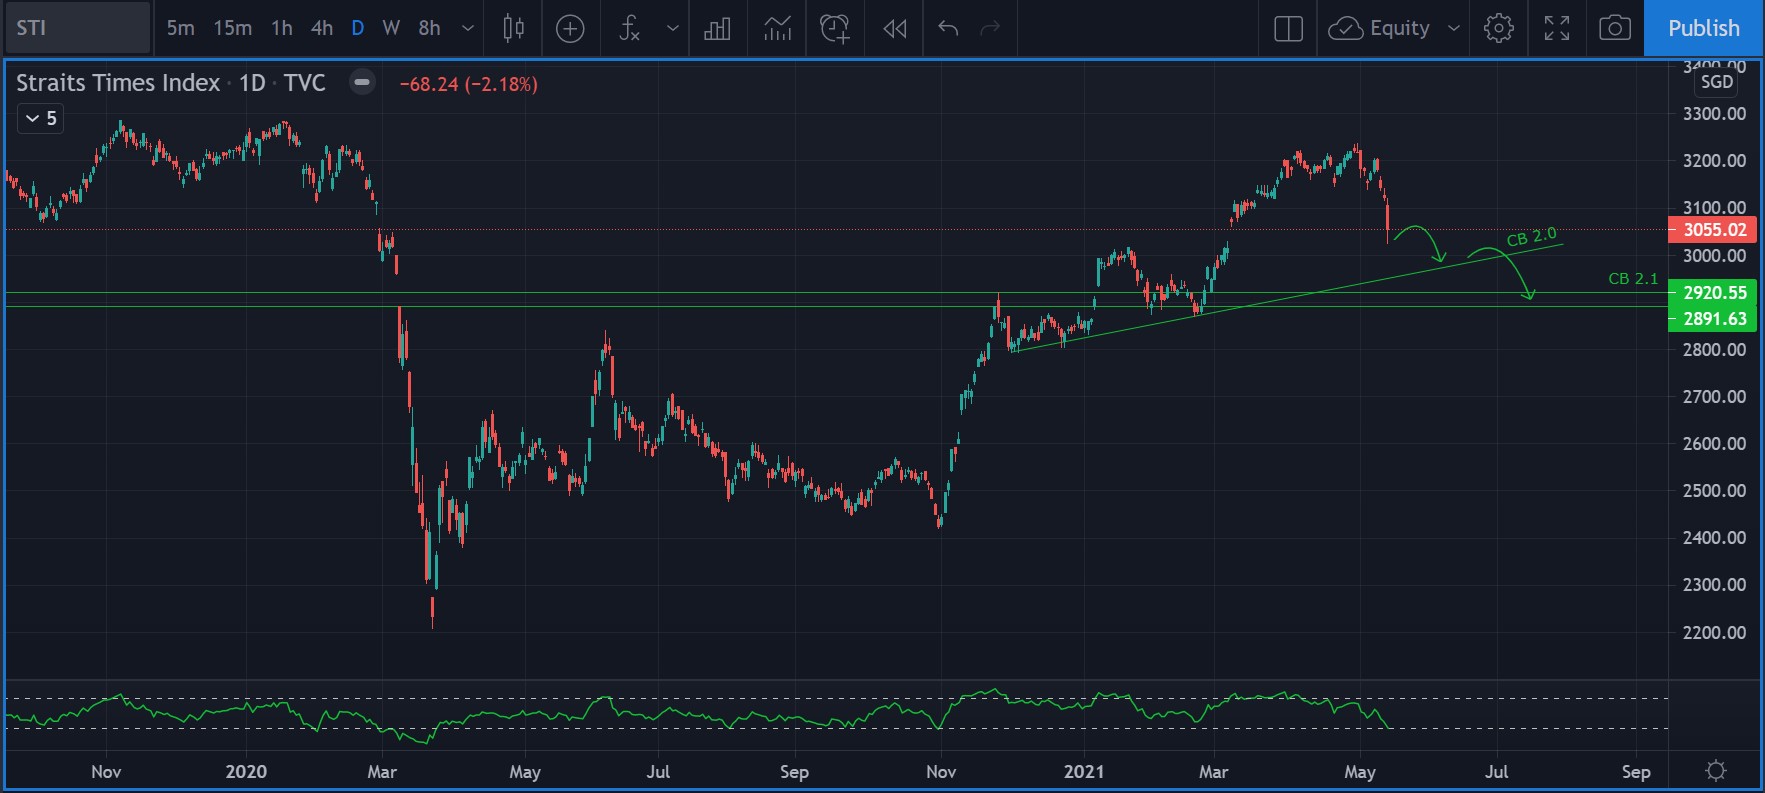Select the W weekly timeframe

pyautogui.click(x=391, y=28)
